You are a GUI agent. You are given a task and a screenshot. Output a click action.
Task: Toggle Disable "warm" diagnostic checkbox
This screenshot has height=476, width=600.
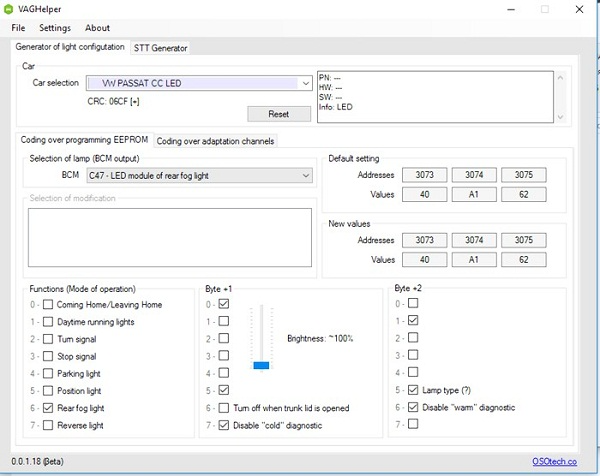pyautogui.click(x=413, y=408)
